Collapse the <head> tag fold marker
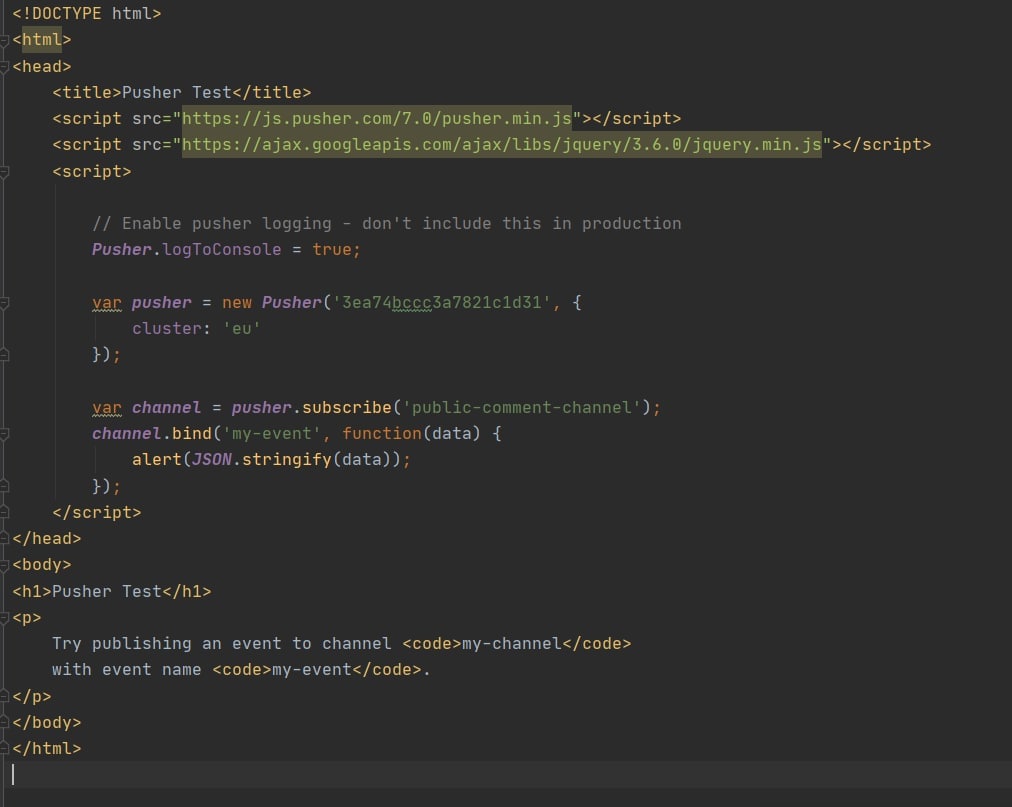 pos(4,66)
